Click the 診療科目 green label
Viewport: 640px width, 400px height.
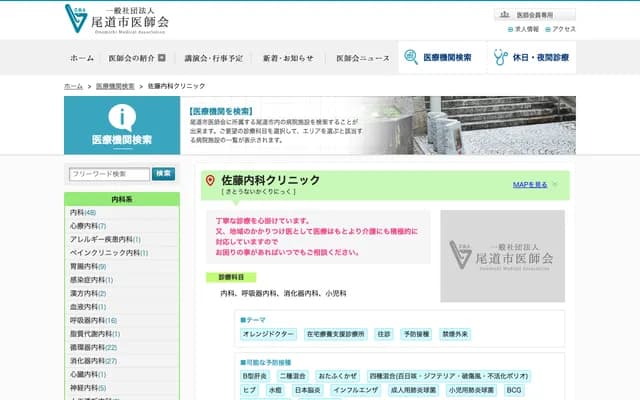tap(231, 278)
